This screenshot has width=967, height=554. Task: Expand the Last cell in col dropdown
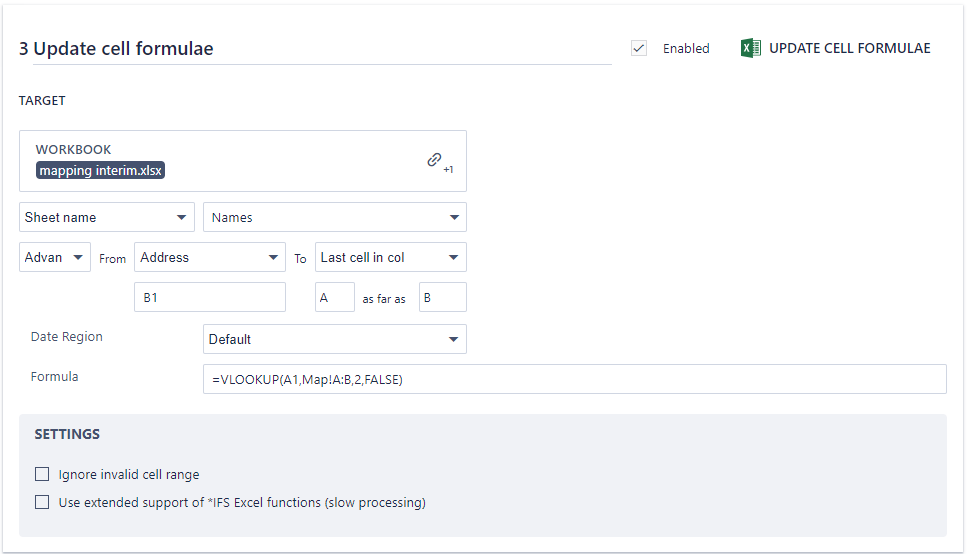390,257
